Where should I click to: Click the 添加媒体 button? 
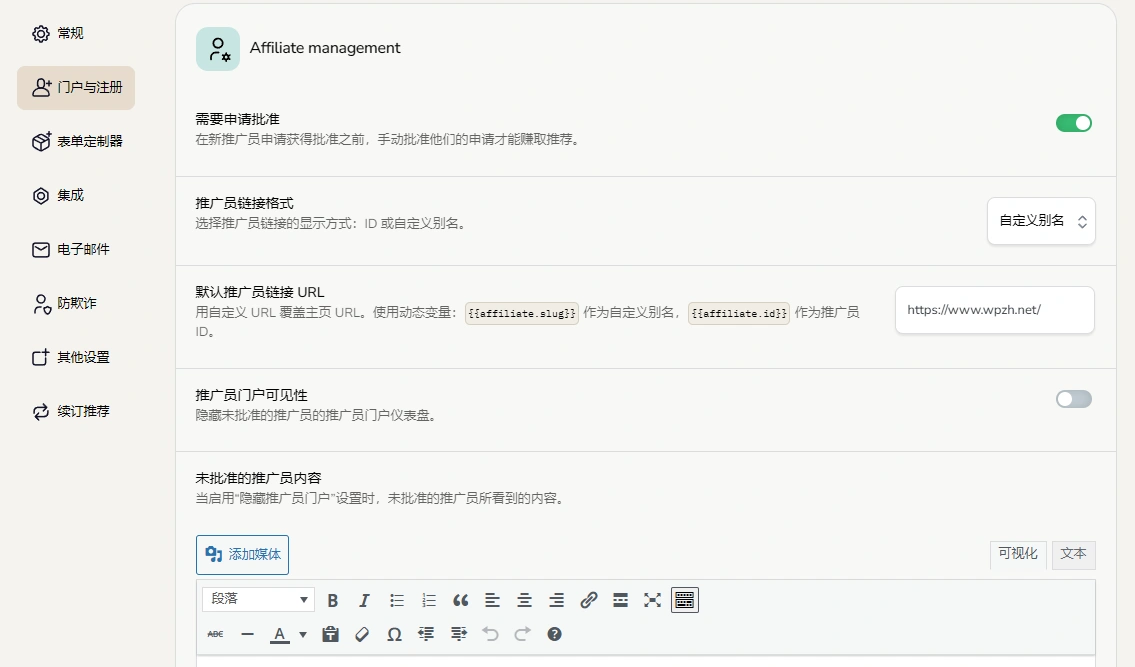click(242, 553)
